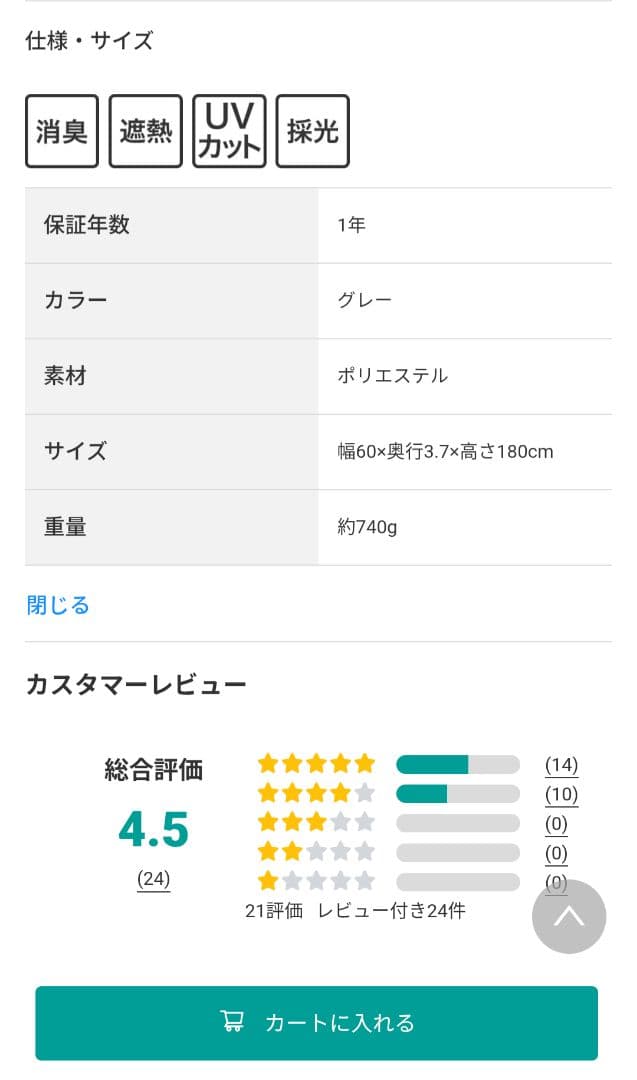Image resolution: width=637 pixels, height=1080 pixels.
Task: Click the first star in the 5-star row
Action: [x=267, y=763]
